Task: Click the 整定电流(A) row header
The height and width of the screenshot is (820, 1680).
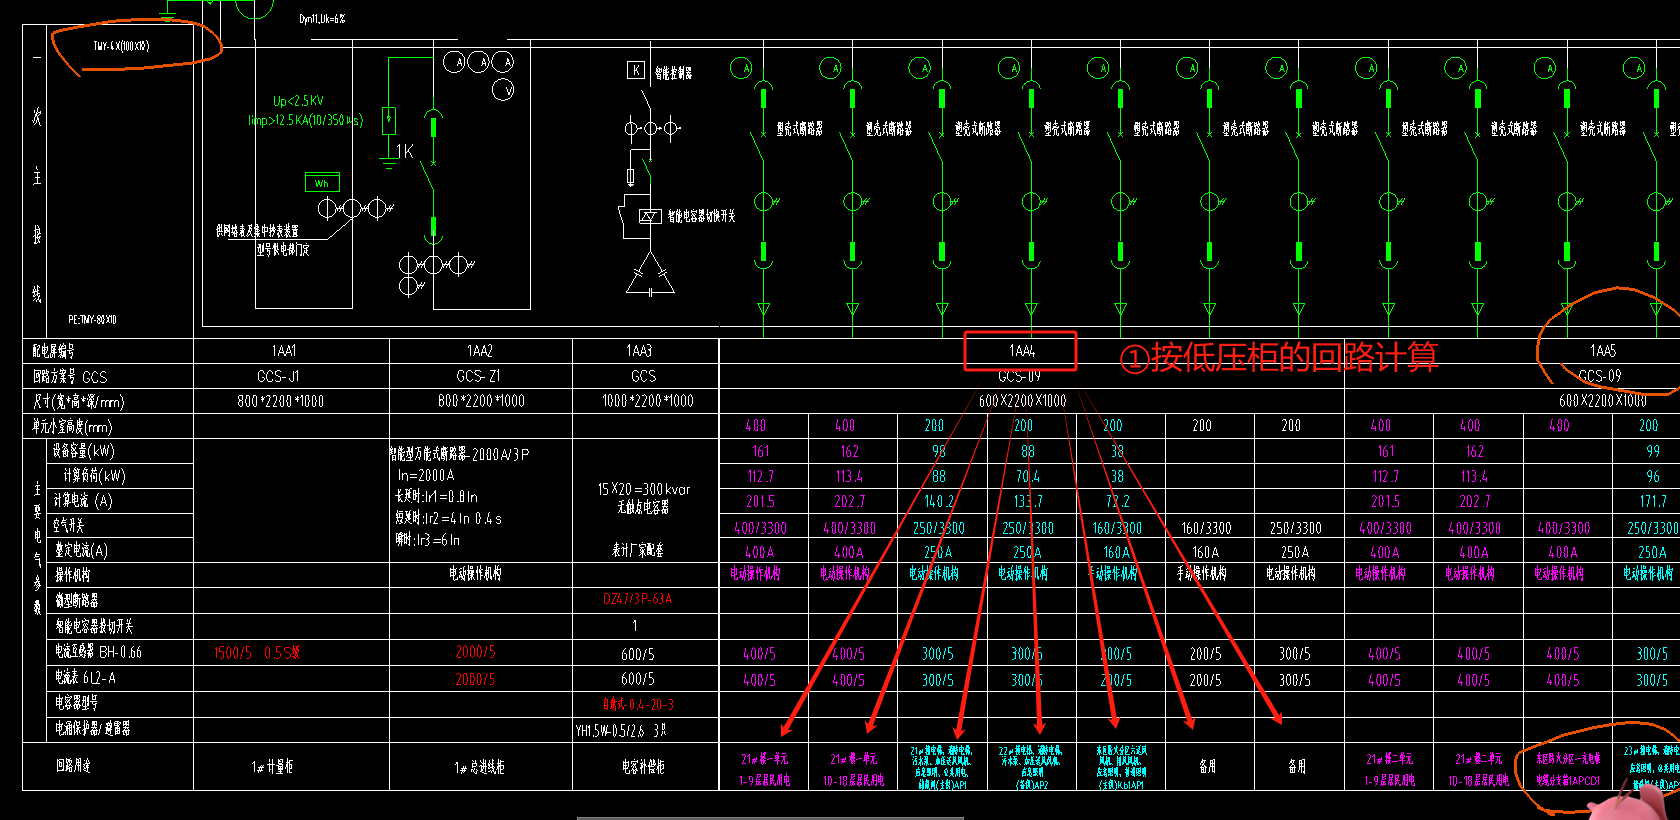Action: coord(81,550)
